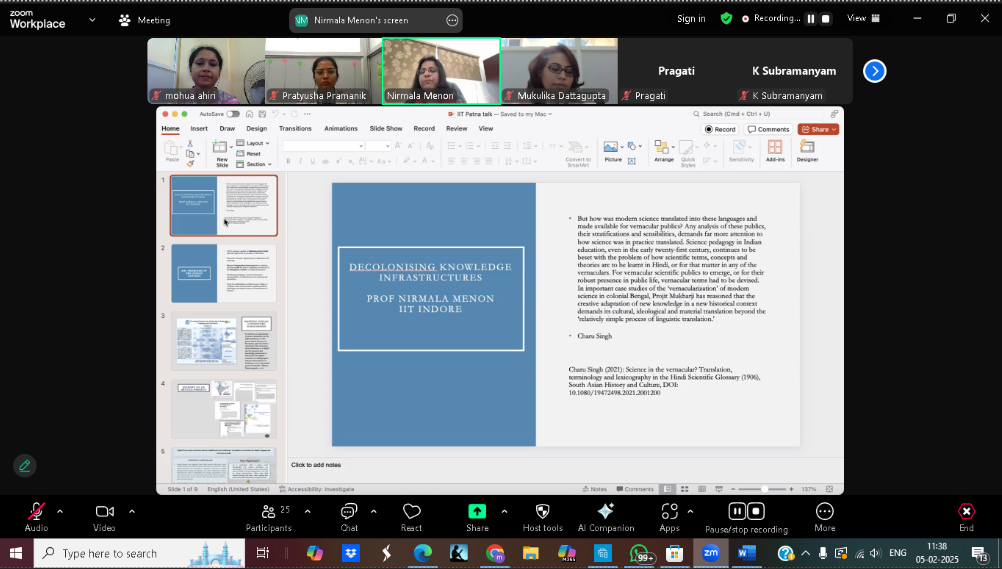Viewport: 1002px width, 569px height.
Task: Show next participants with blue arrow
Action: pyautogui.click(x=874, y=71)
